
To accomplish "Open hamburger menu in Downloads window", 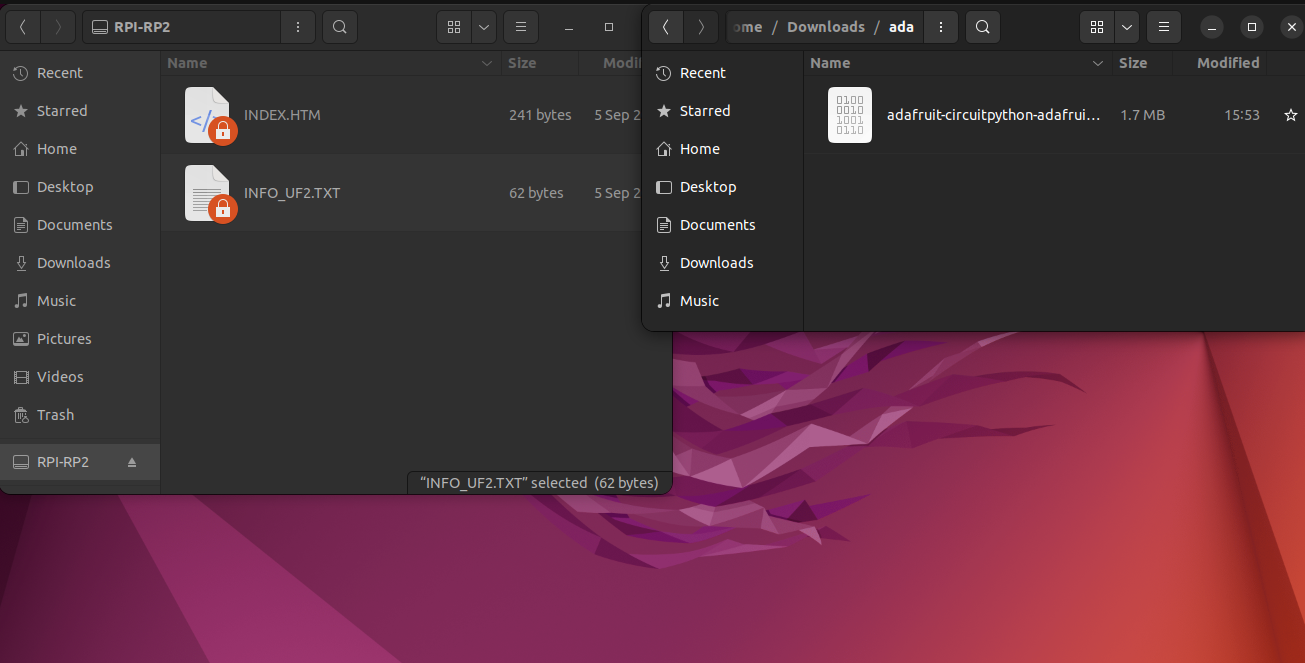I will click(1163, 27).
